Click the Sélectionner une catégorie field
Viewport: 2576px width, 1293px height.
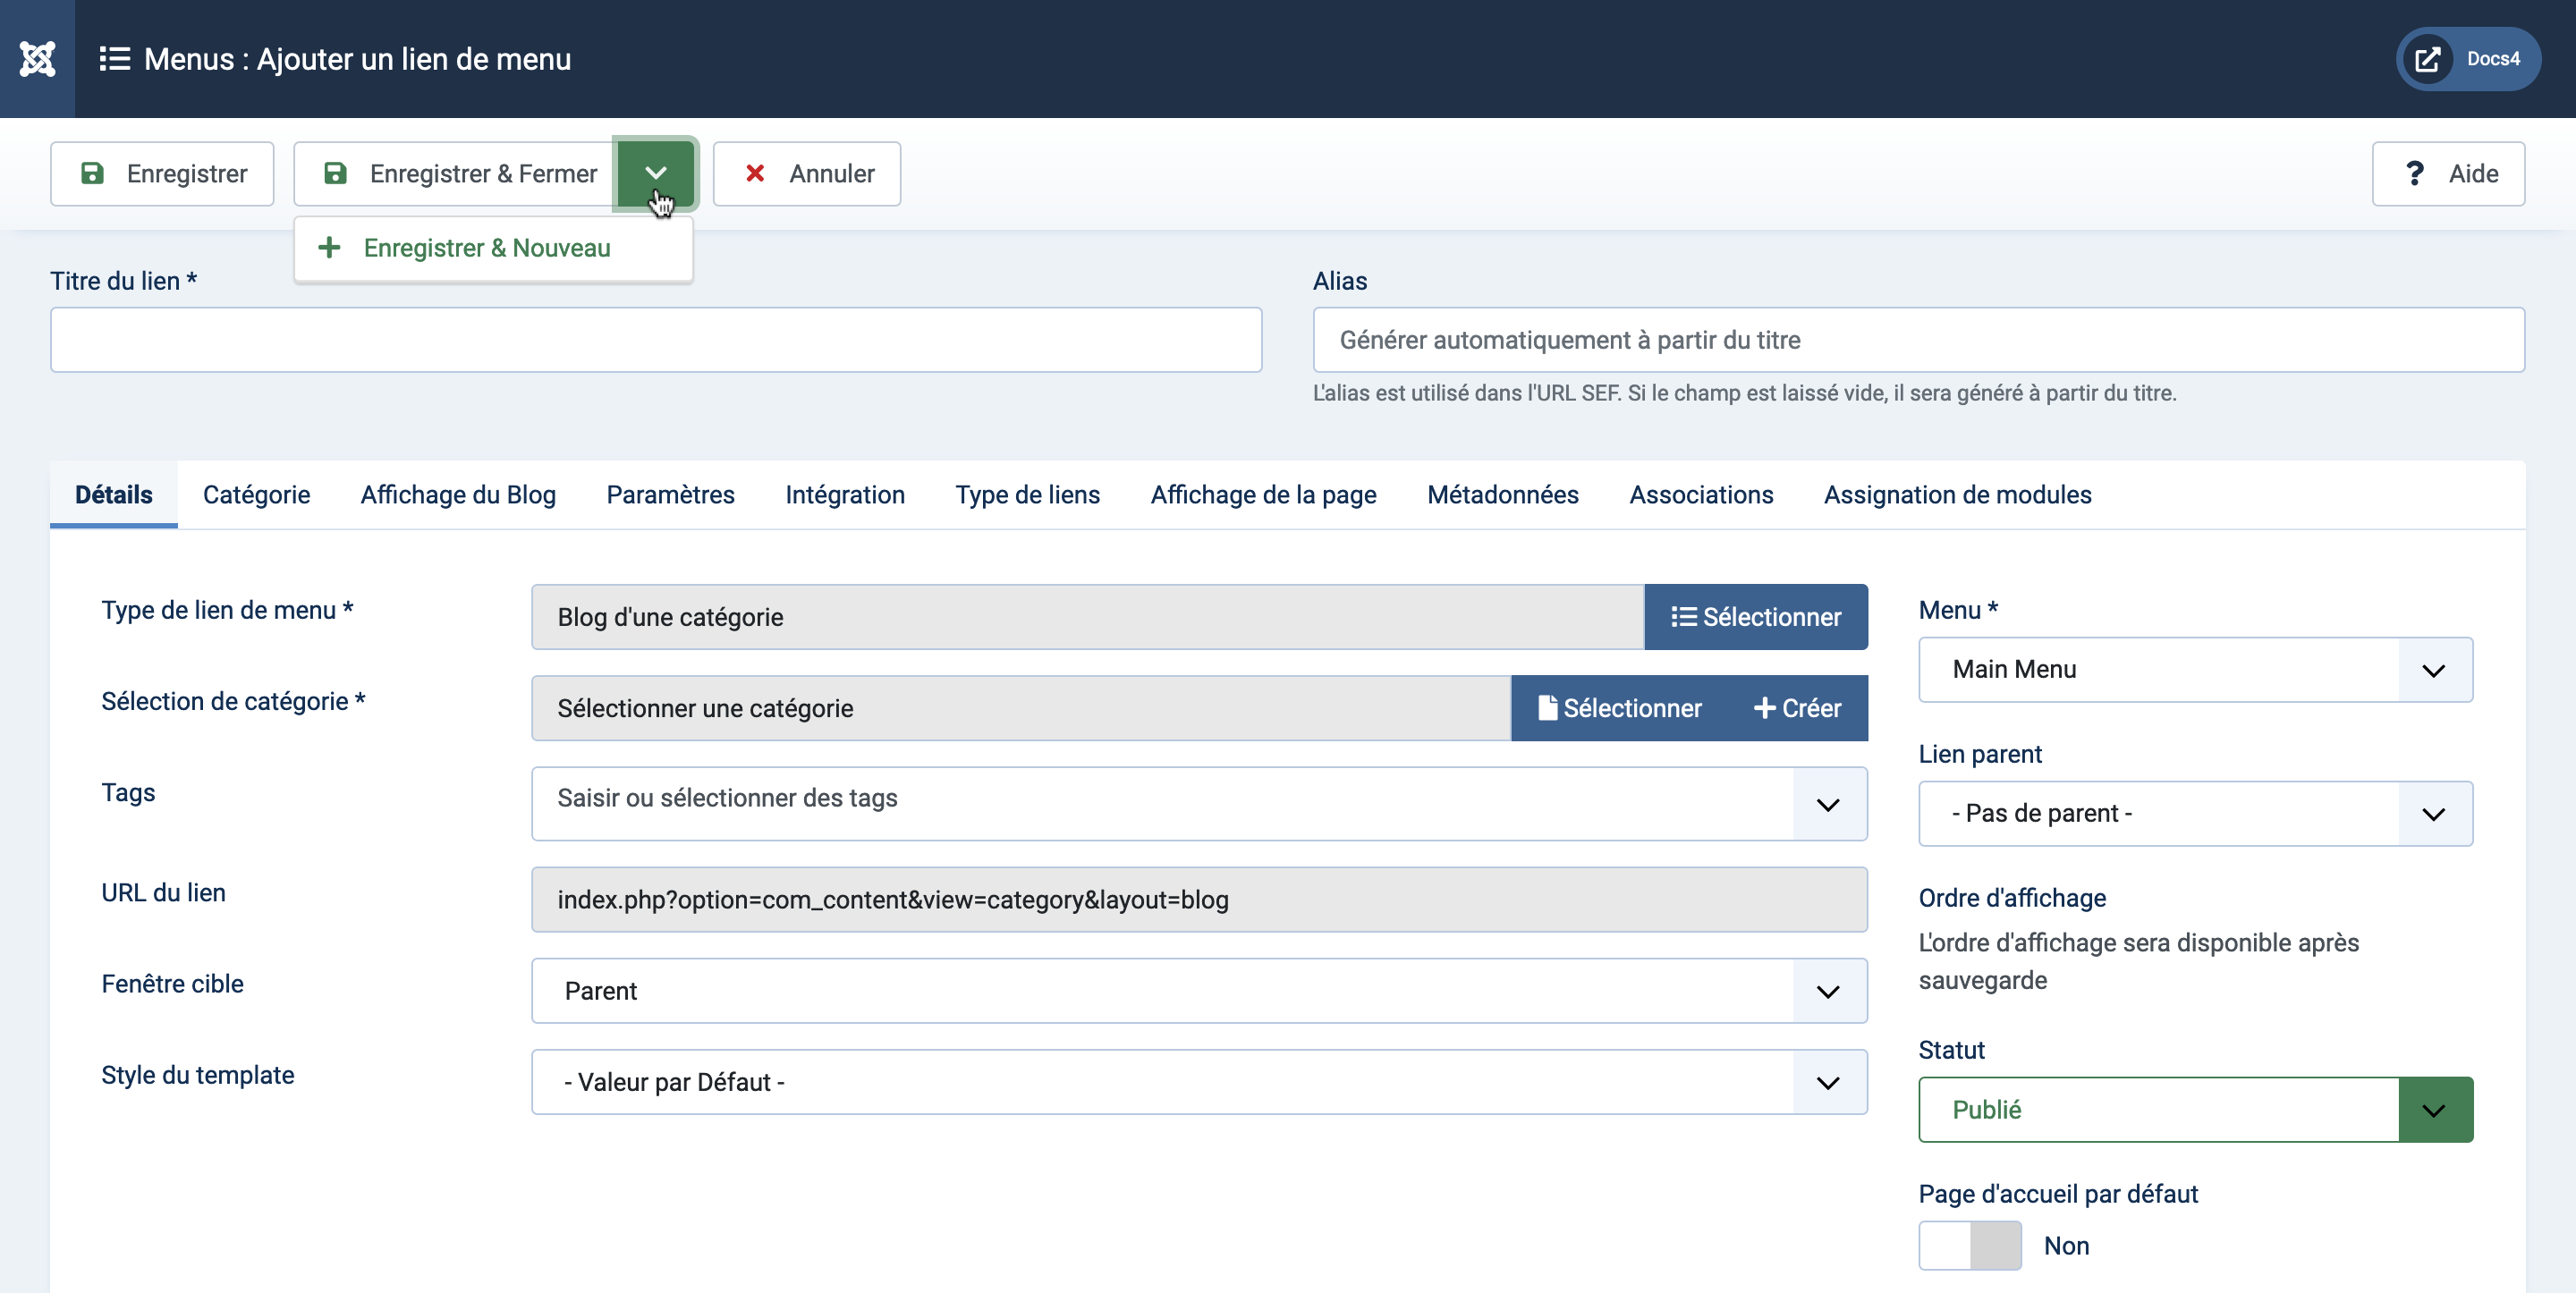(x=1021, y=708)
